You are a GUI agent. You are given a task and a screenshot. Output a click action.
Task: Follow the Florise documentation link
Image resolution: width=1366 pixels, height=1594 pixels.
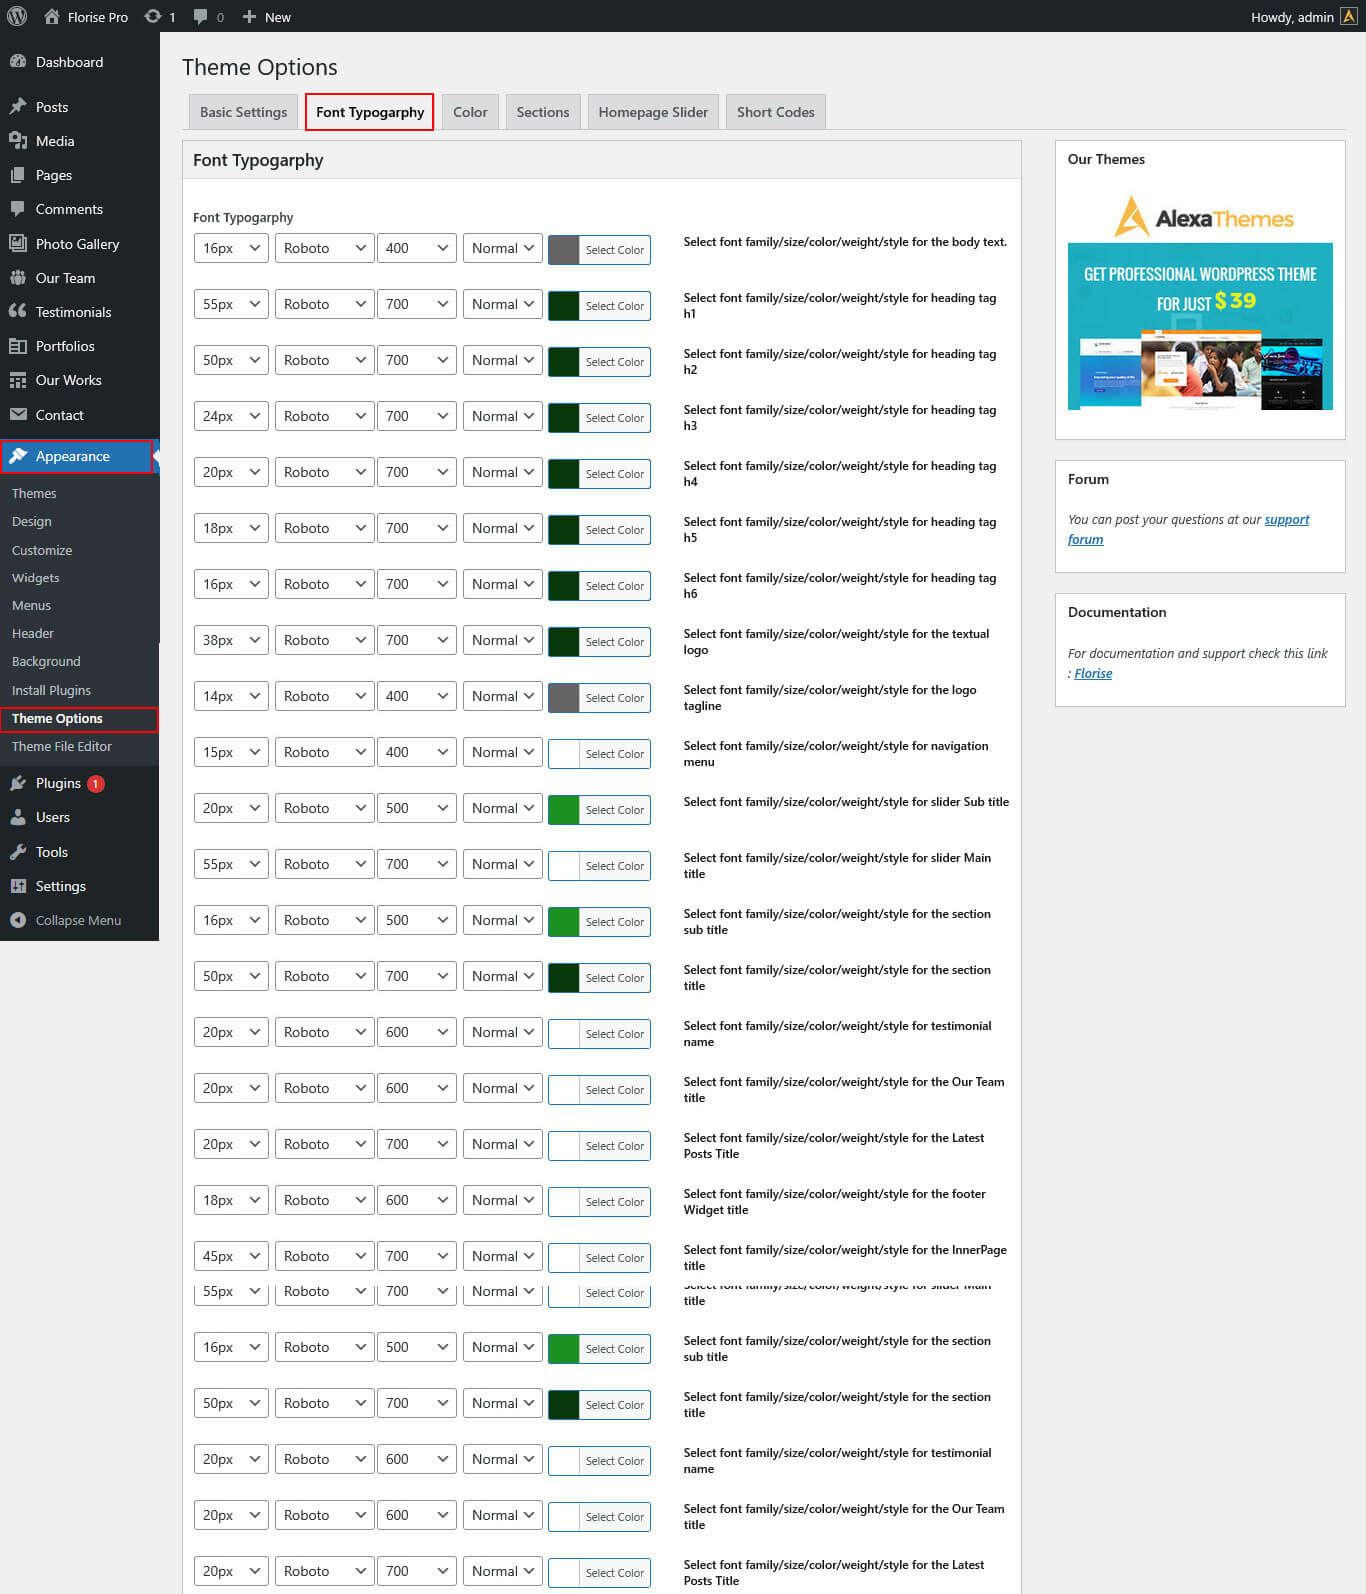click(1093, 673)
